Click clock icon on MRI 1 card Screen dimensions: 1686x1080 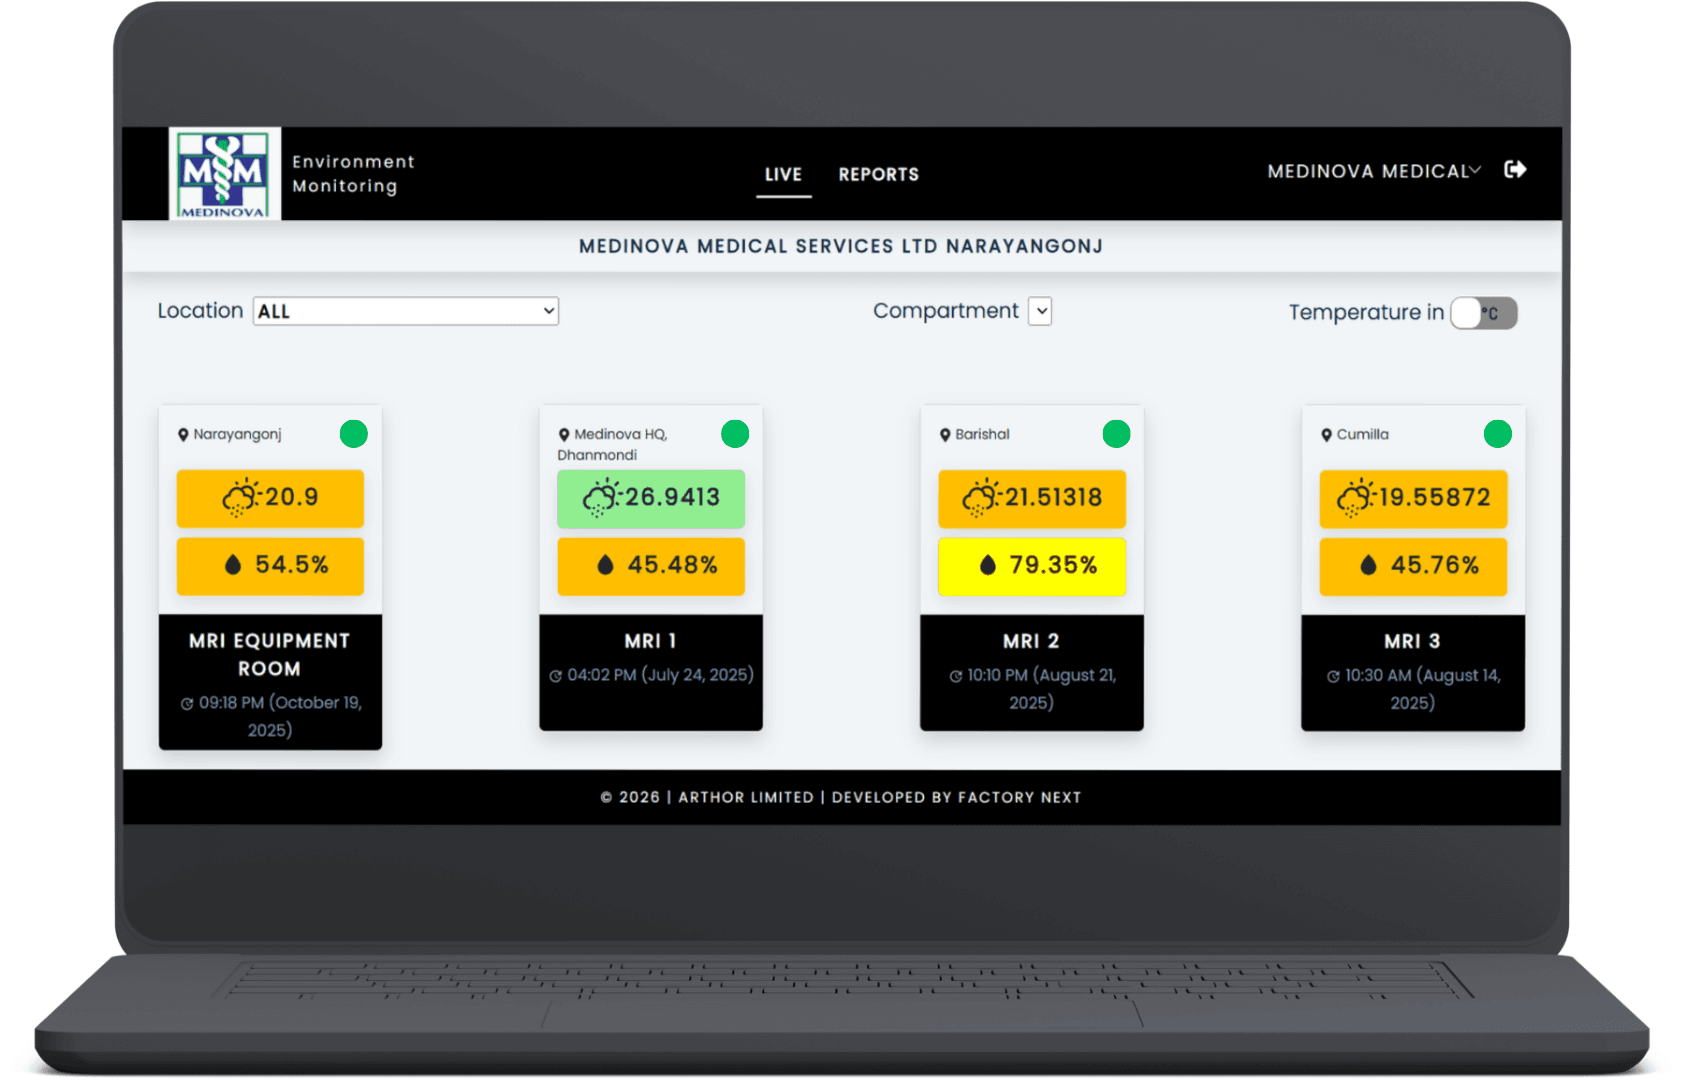(556, 676)
